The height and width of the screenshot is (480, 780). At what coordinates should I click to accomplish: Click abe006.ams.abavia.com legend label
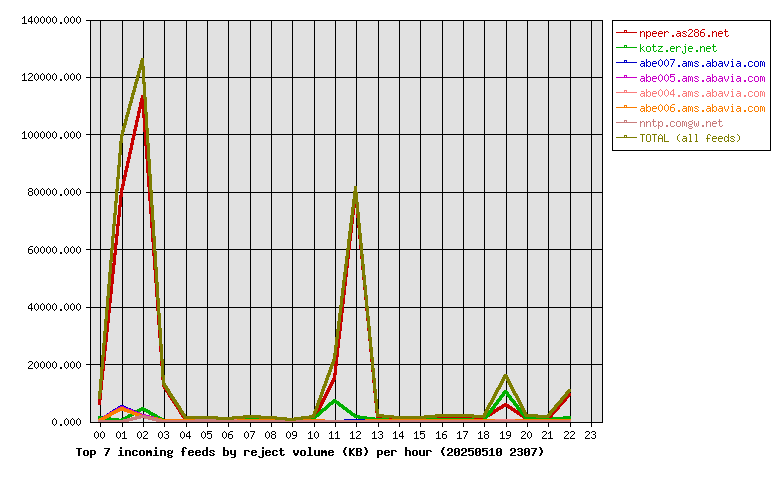pyautogui.click(x=702, y=108)
